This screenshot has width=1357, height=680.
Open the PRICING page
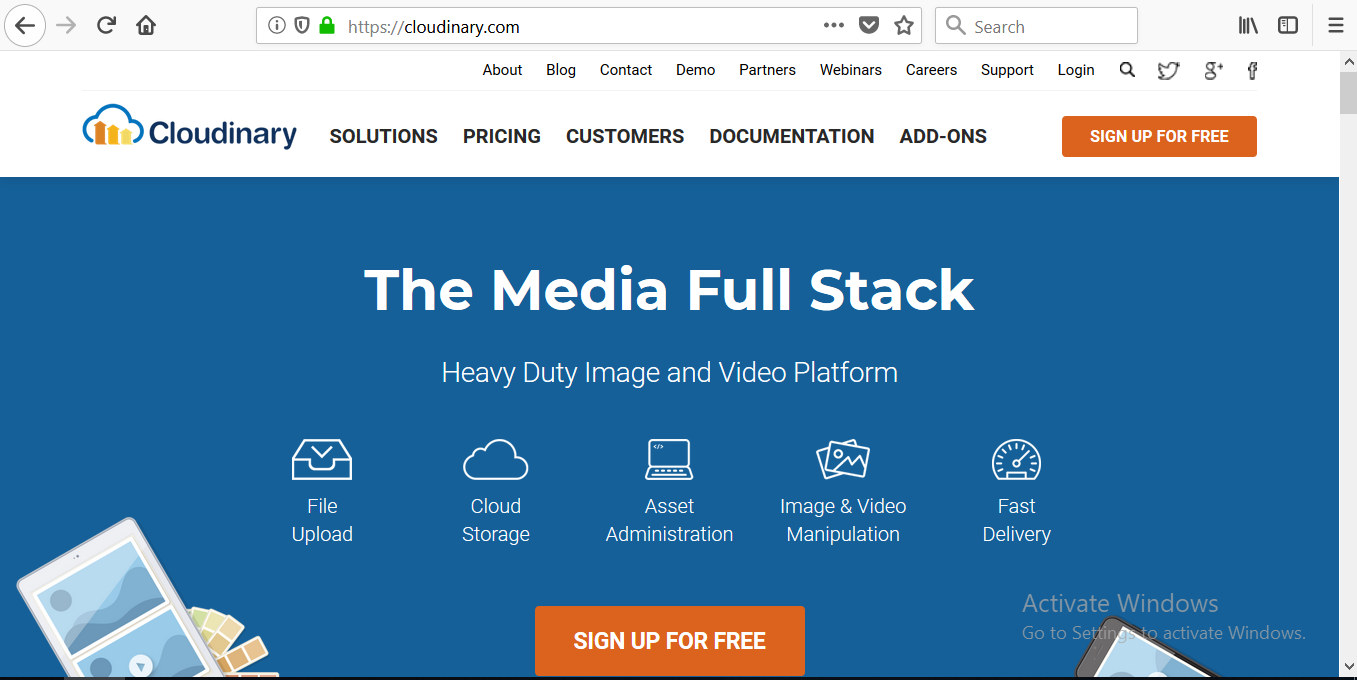pos(502,136)
